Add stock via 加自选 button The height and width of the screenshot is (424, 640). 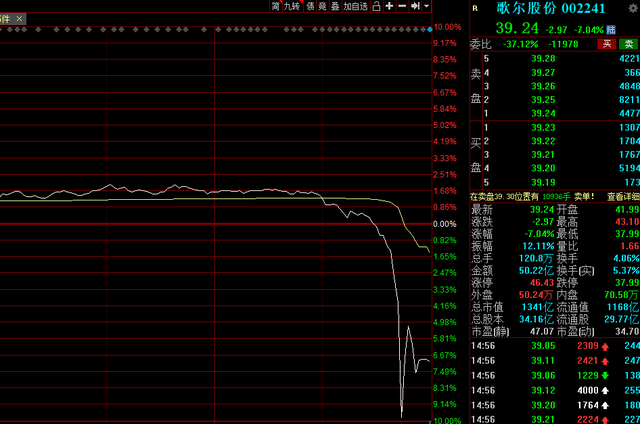click(x=354, y=6)
